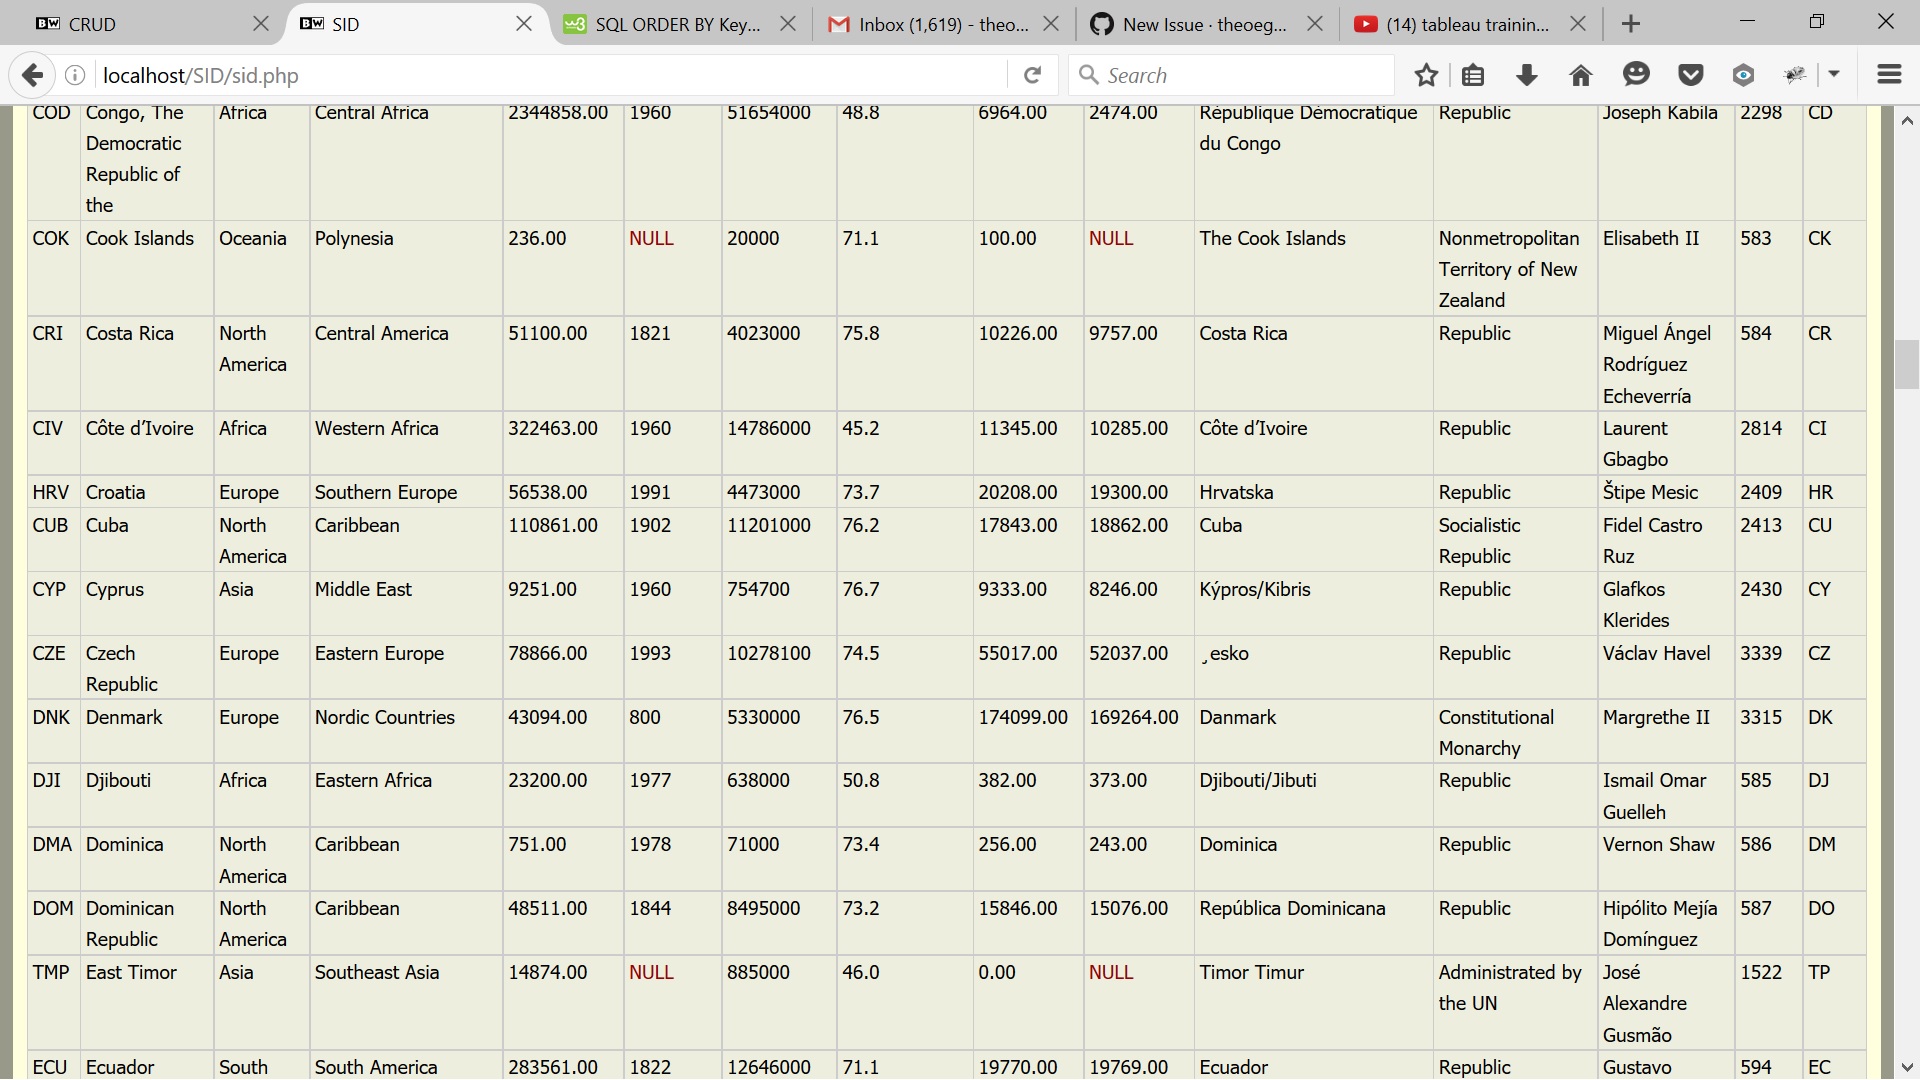Open a new tab with plus button
The width and height of the screenshot is (1920, 1080).
tap(1631, 24)
